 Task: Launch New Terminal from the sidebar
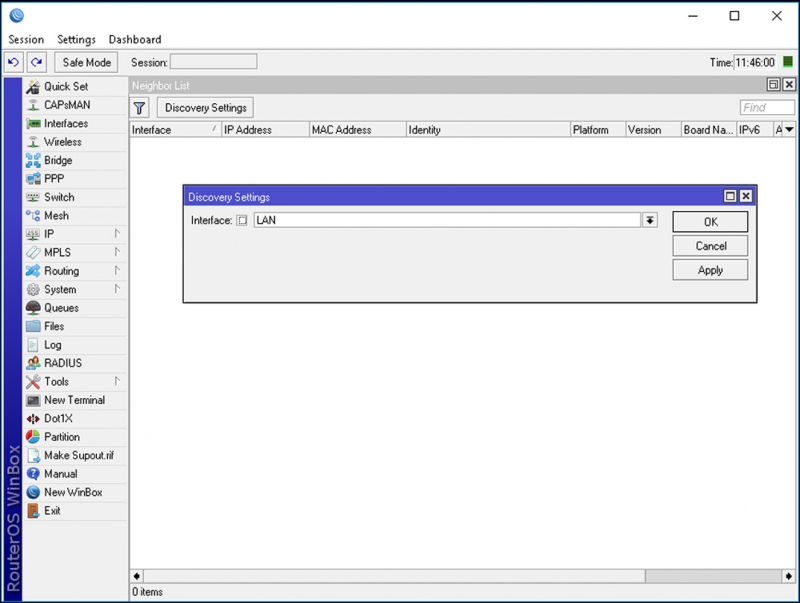pos(74,400)
